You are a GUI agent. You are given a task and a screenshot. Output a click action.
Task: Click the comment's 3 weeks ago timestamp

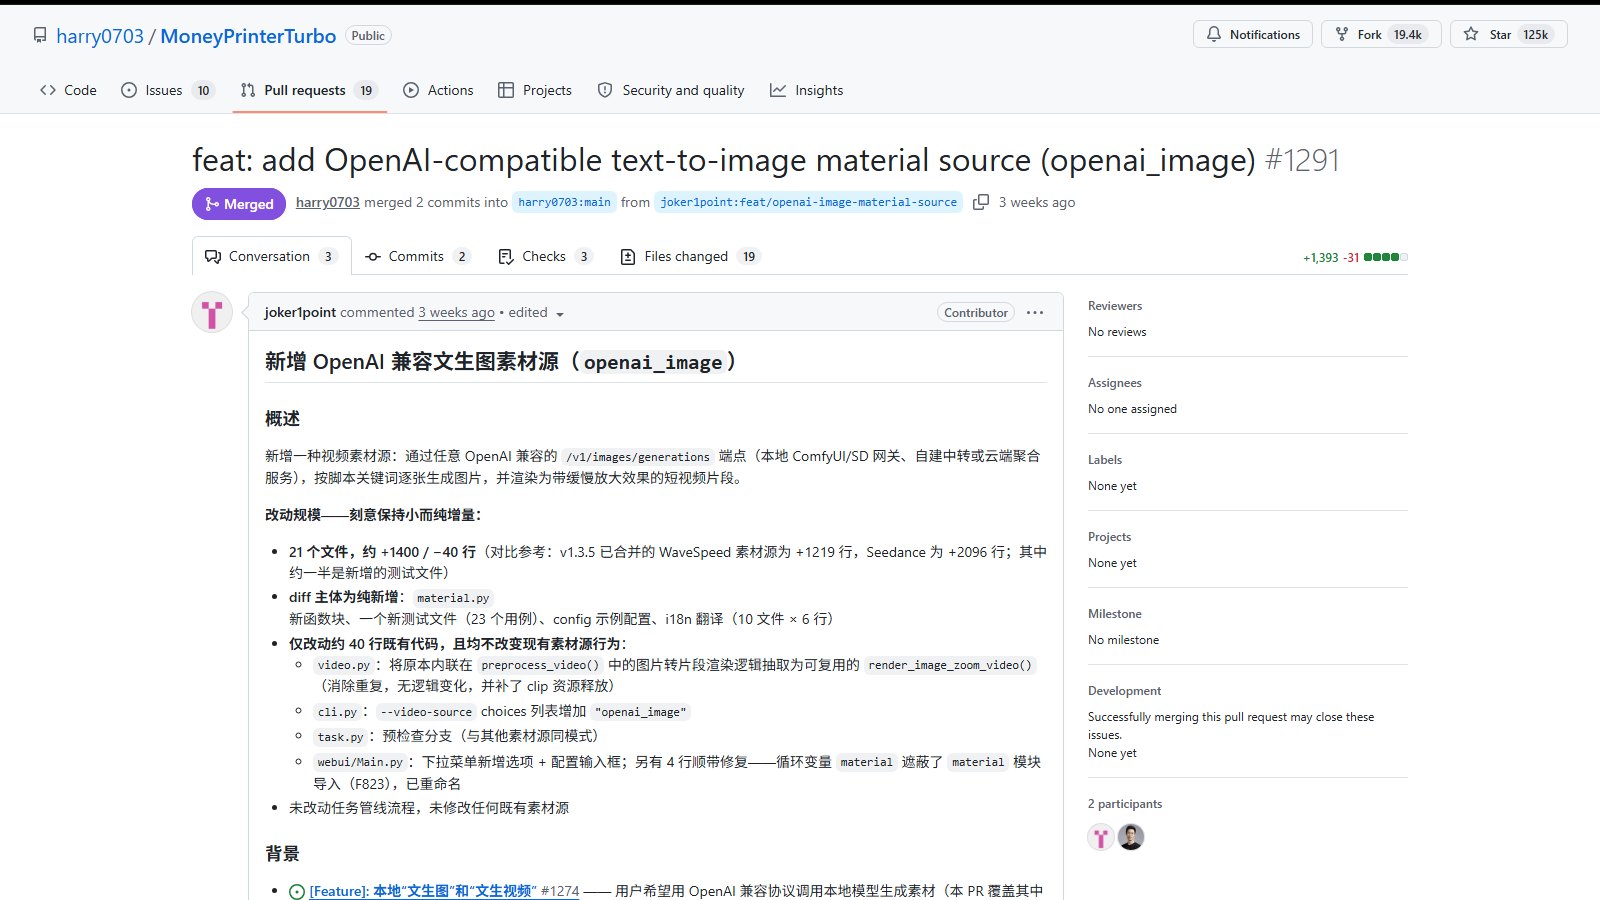pyautogui.click(x=456, y=312)
